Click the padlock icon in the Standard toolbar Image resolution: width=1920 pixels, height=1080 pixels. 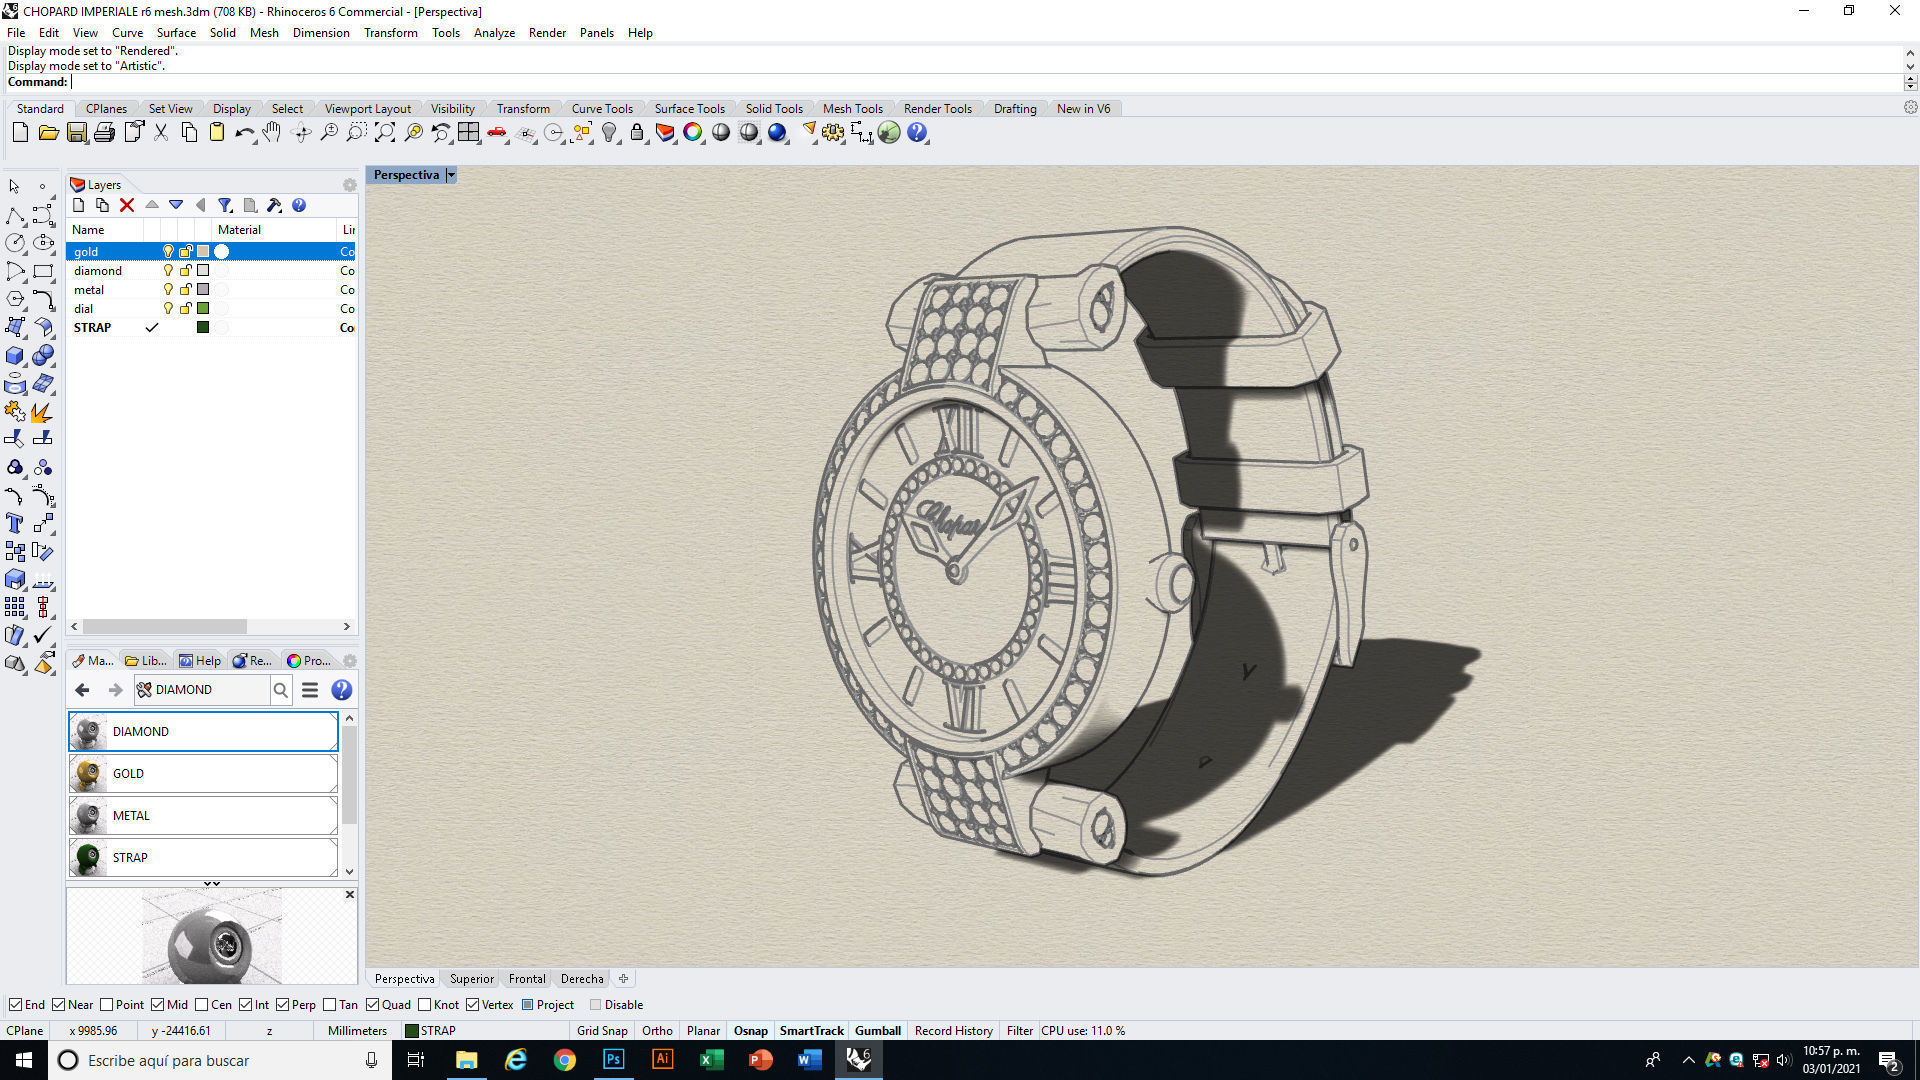tap(637, 132)
